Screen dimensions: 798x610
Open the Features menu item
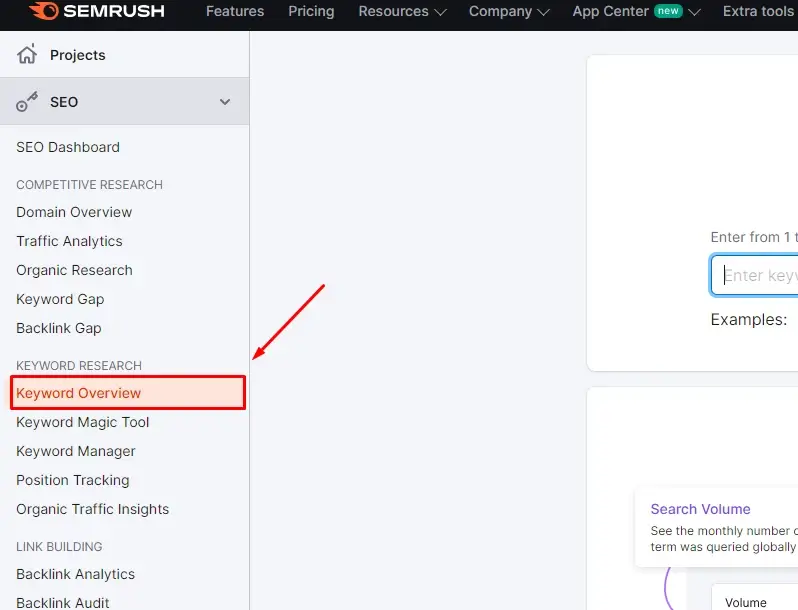point(235,11)
